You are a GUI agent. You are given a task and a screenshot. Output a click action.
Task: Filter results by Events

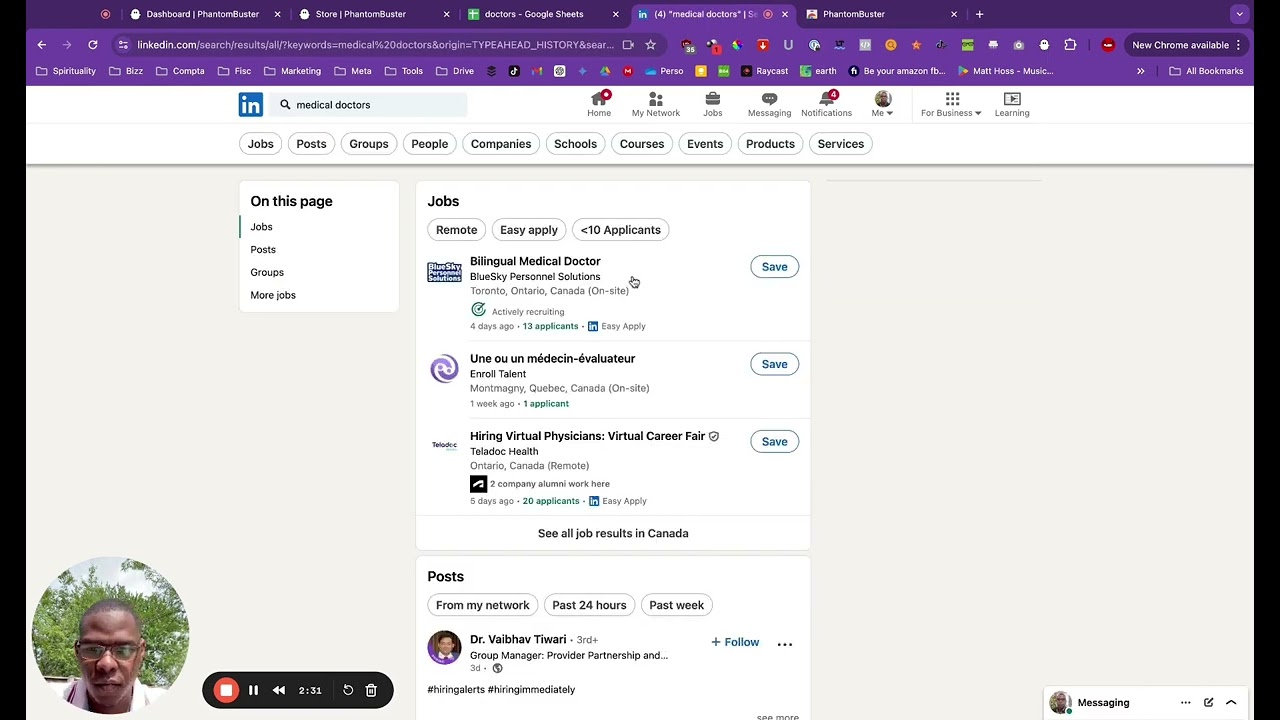point(705,144)
